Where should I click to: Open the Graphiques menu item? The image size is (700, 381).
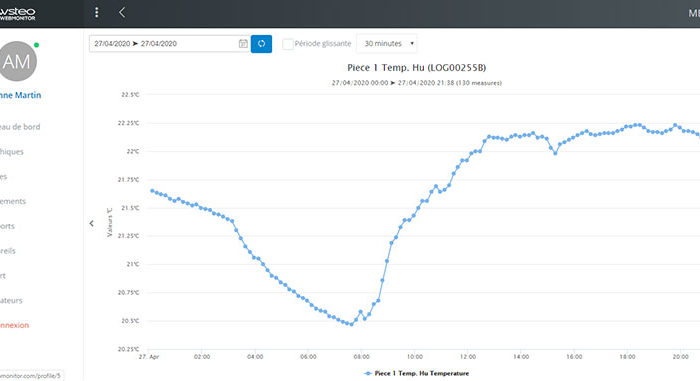(x=12, y=152)
